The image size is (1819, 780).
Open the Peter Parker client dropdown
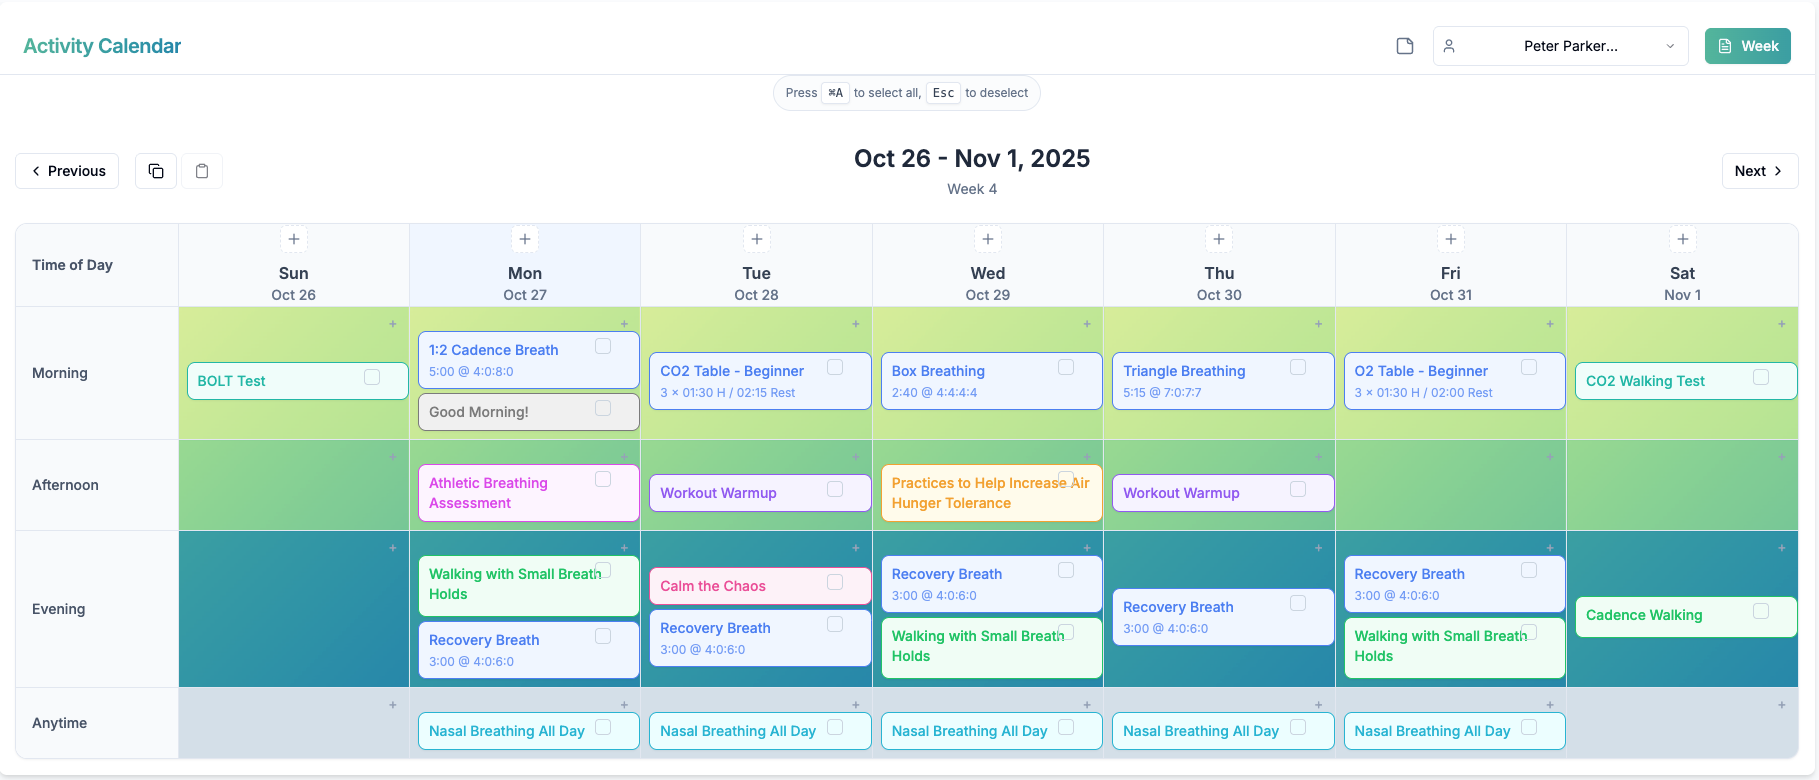pyautogui.click(x=1560, y=46)
